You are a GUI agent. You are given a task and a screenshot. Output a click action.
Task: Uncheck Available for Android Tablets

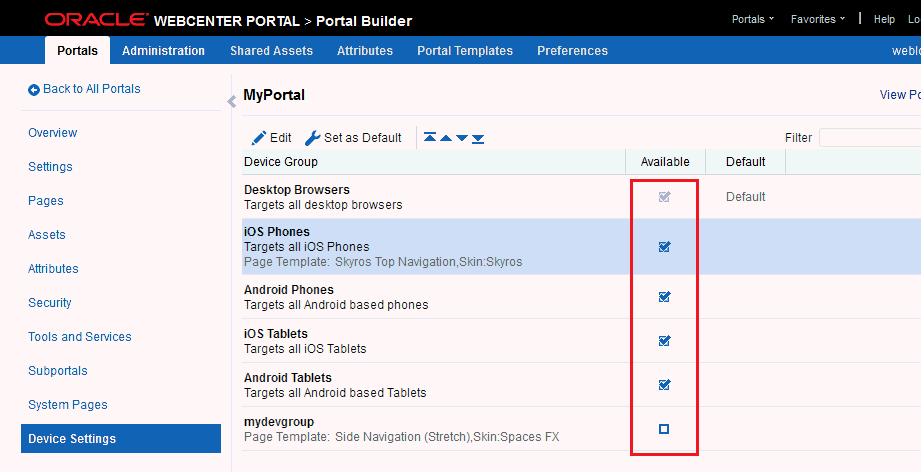pos(664,385)
